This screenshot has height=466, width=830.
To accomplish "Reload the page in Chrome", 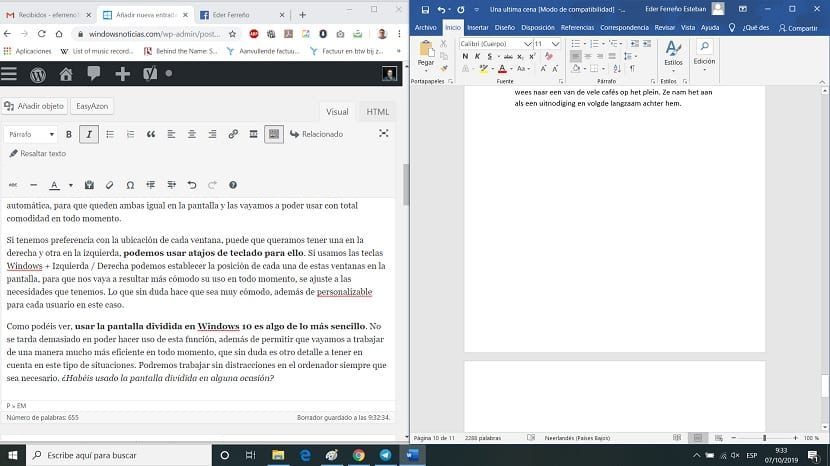I will click(x=41, y=34).
